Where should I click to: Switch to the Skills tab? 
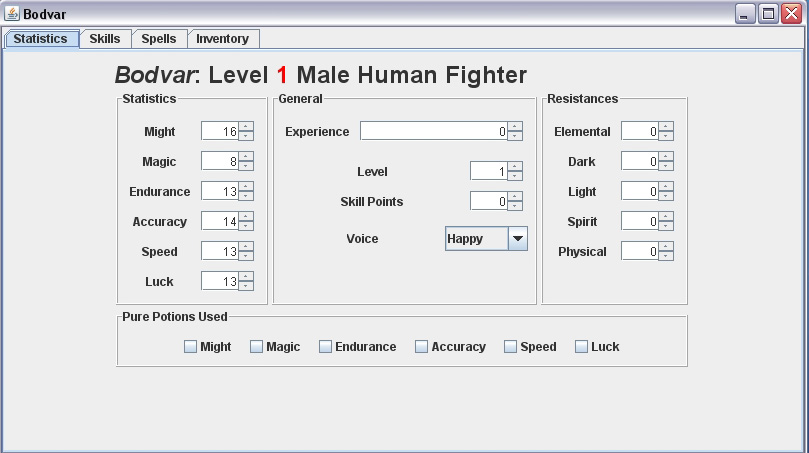[105, 39]
